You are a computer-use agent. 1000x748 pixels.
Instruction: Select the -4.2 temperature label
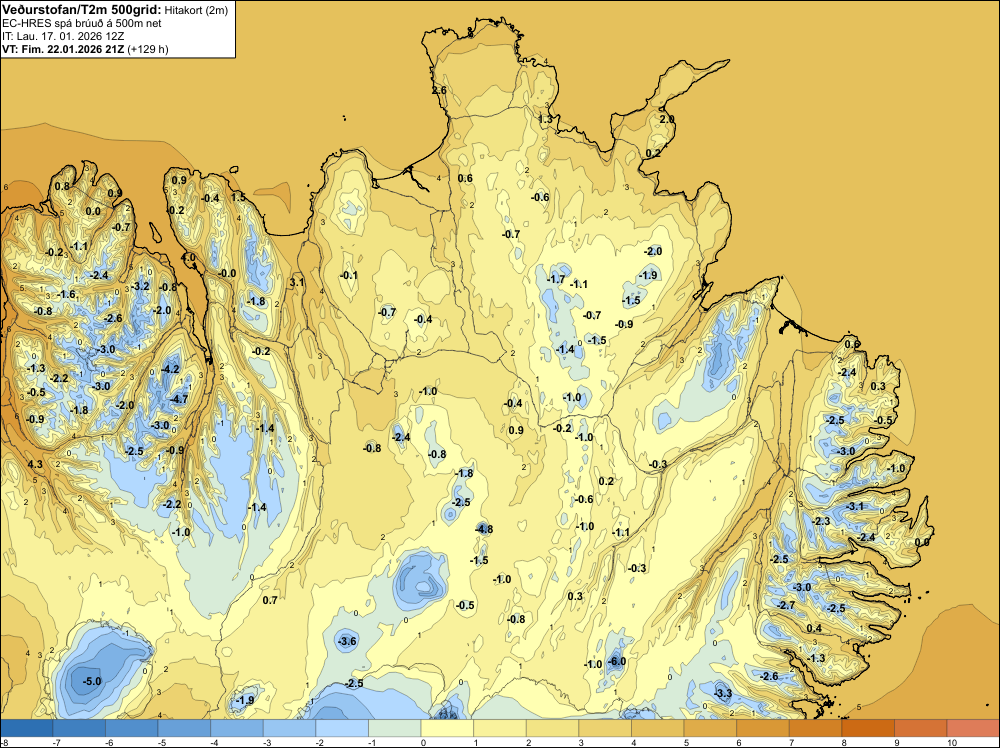(170, 369)
